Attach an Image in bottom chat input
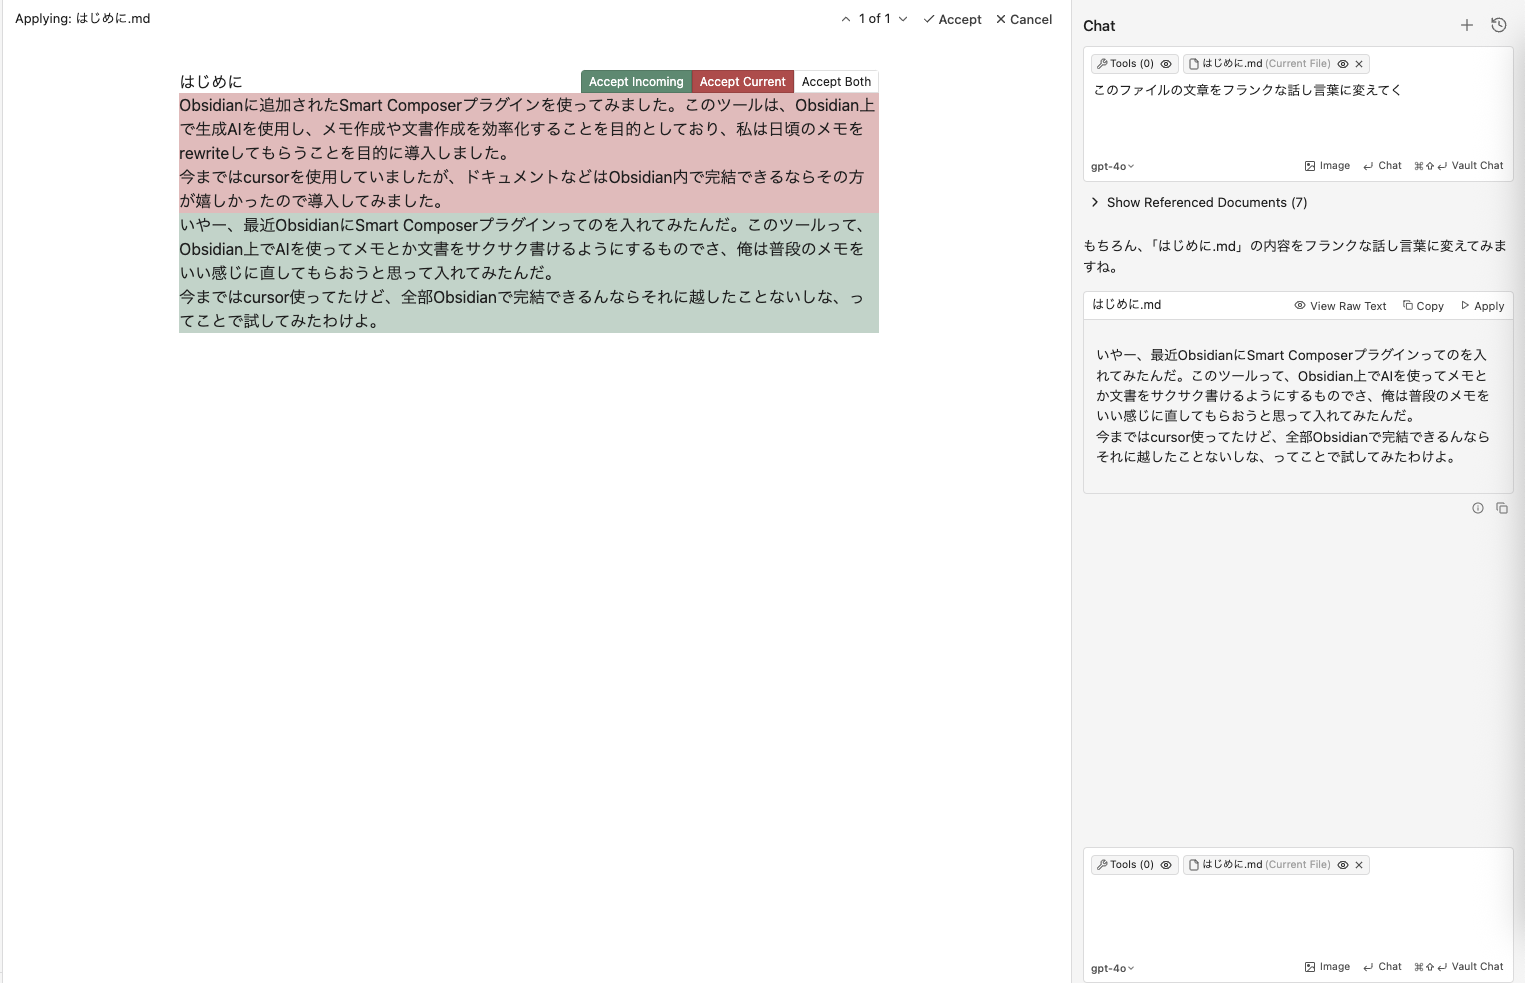This screenshot has height=983, width=1525. 1327,967
